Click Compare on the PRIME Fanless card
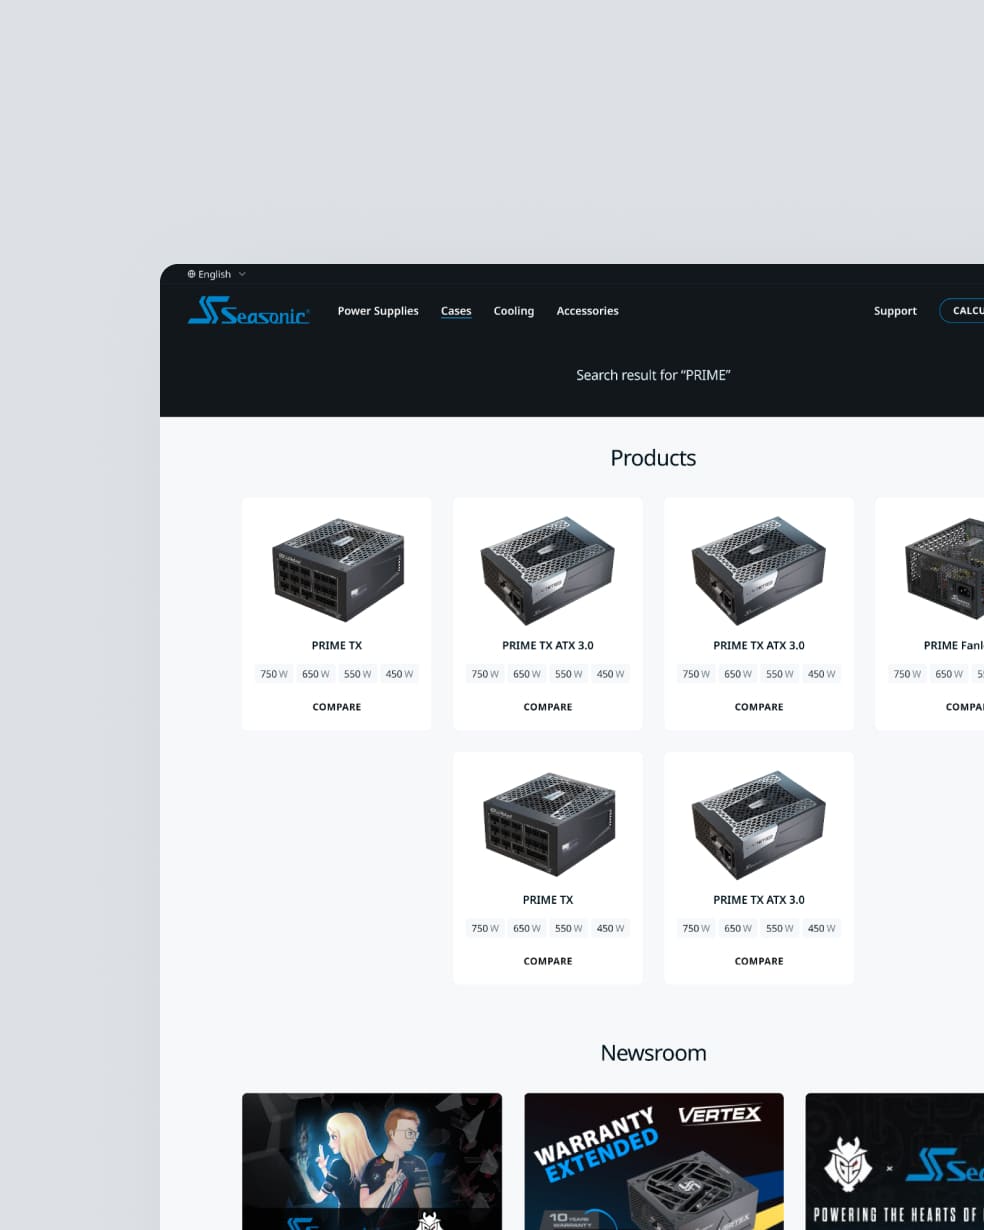Image resolution: width=984 pixels, height=1230 pixels. click(964, 707)
